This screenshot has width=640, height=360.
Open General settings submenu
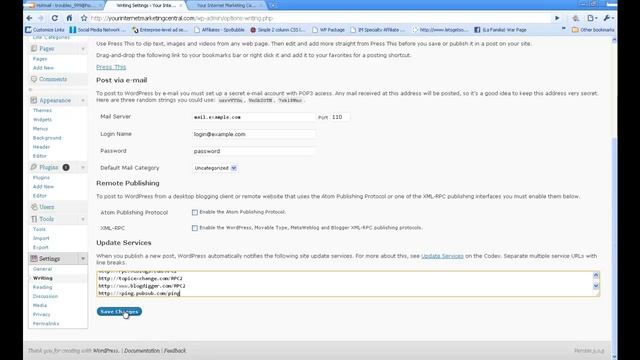pos(42,269)
